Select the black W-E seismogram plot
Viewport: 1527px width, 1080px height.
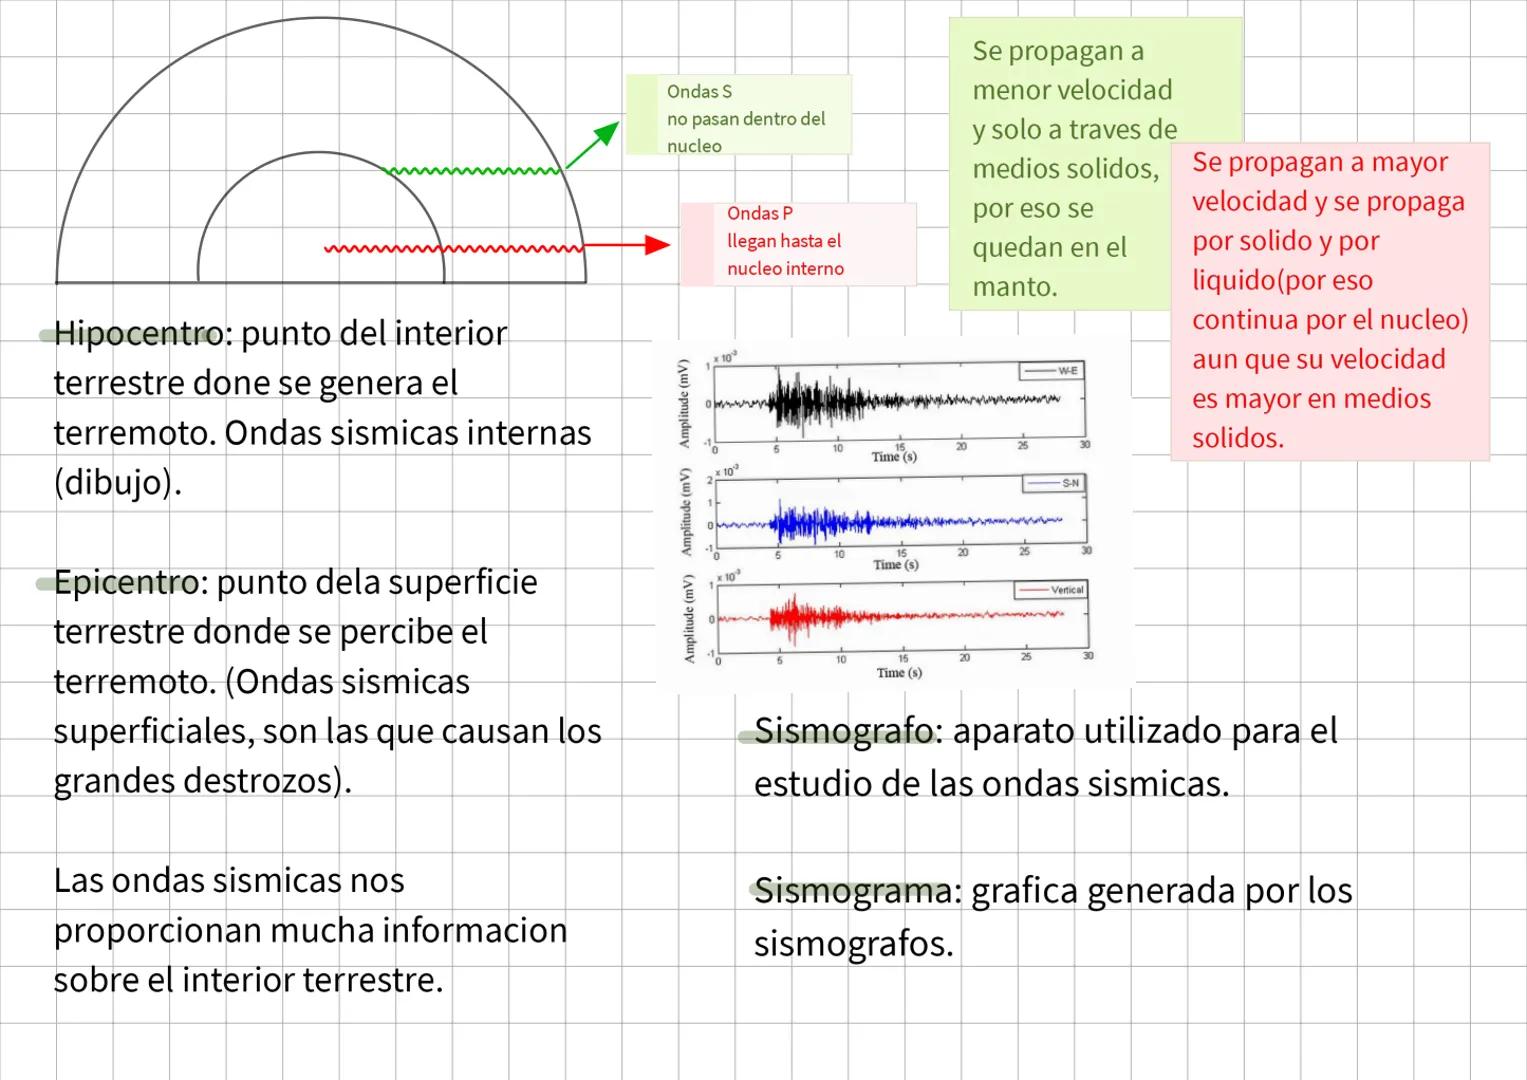tap(897, 403)
